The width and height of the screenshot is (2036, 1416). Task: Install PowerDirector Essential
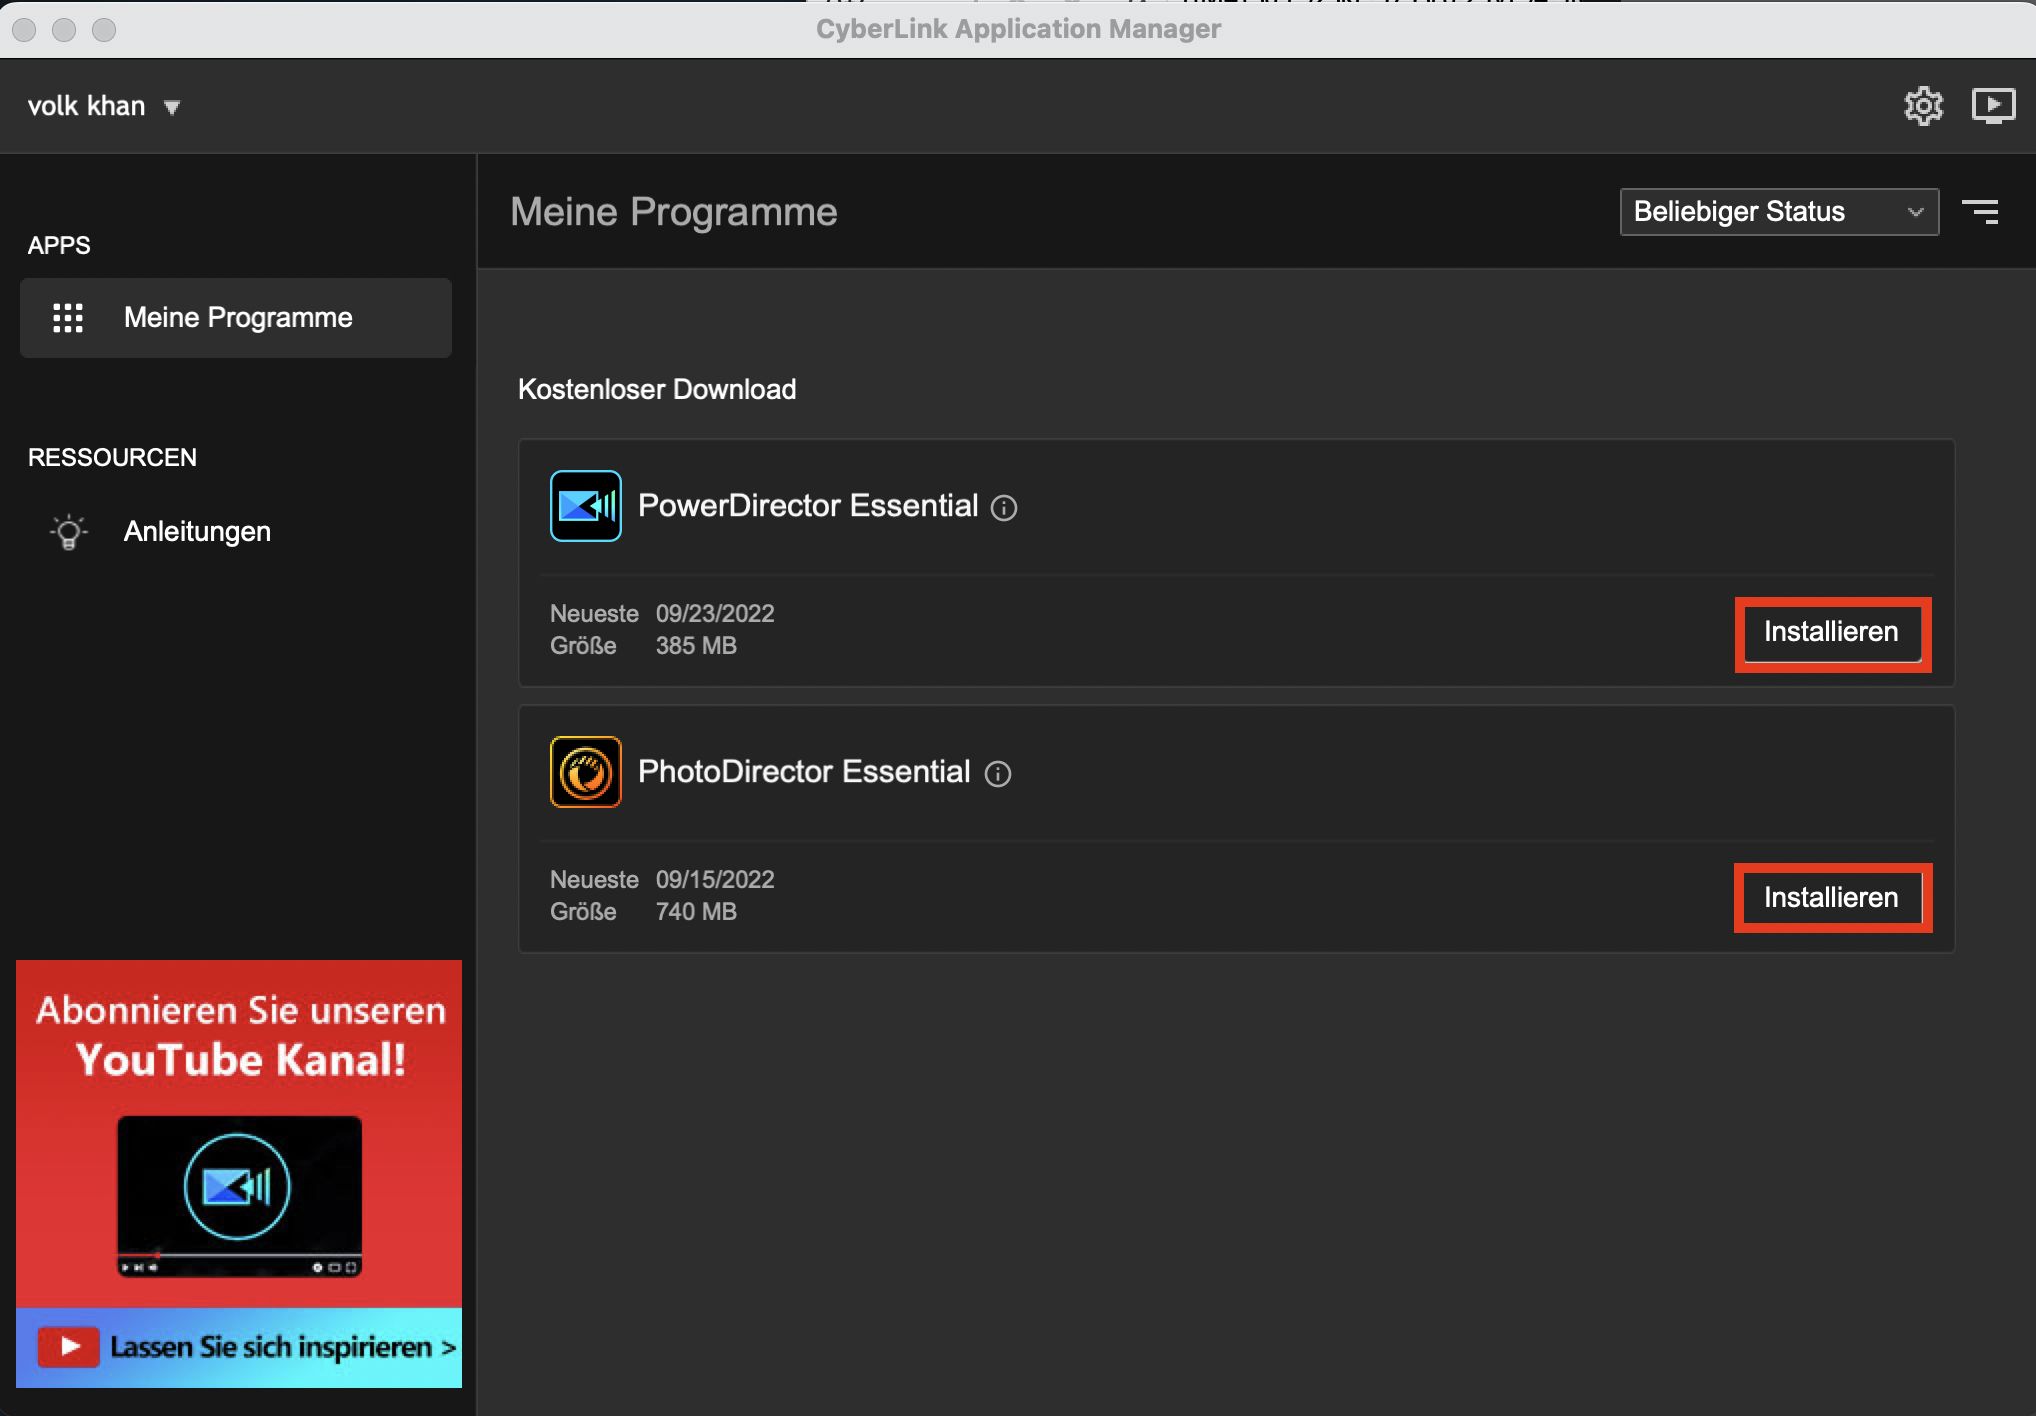point(1831,633)
